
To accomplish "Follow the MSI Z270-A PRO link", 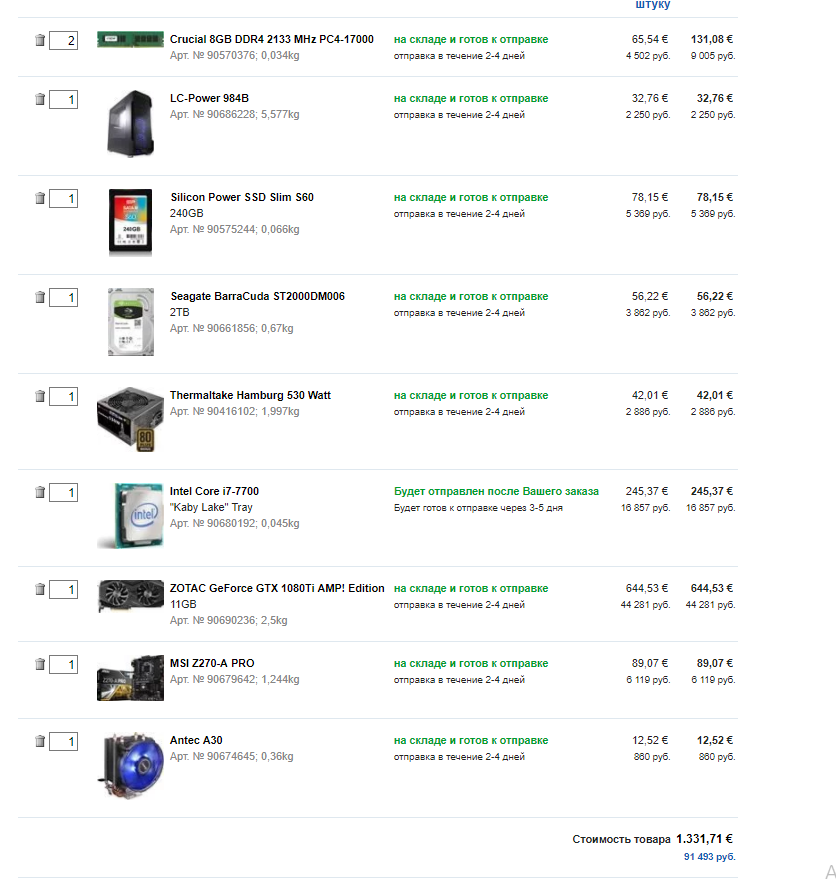I will coord(212,663).
